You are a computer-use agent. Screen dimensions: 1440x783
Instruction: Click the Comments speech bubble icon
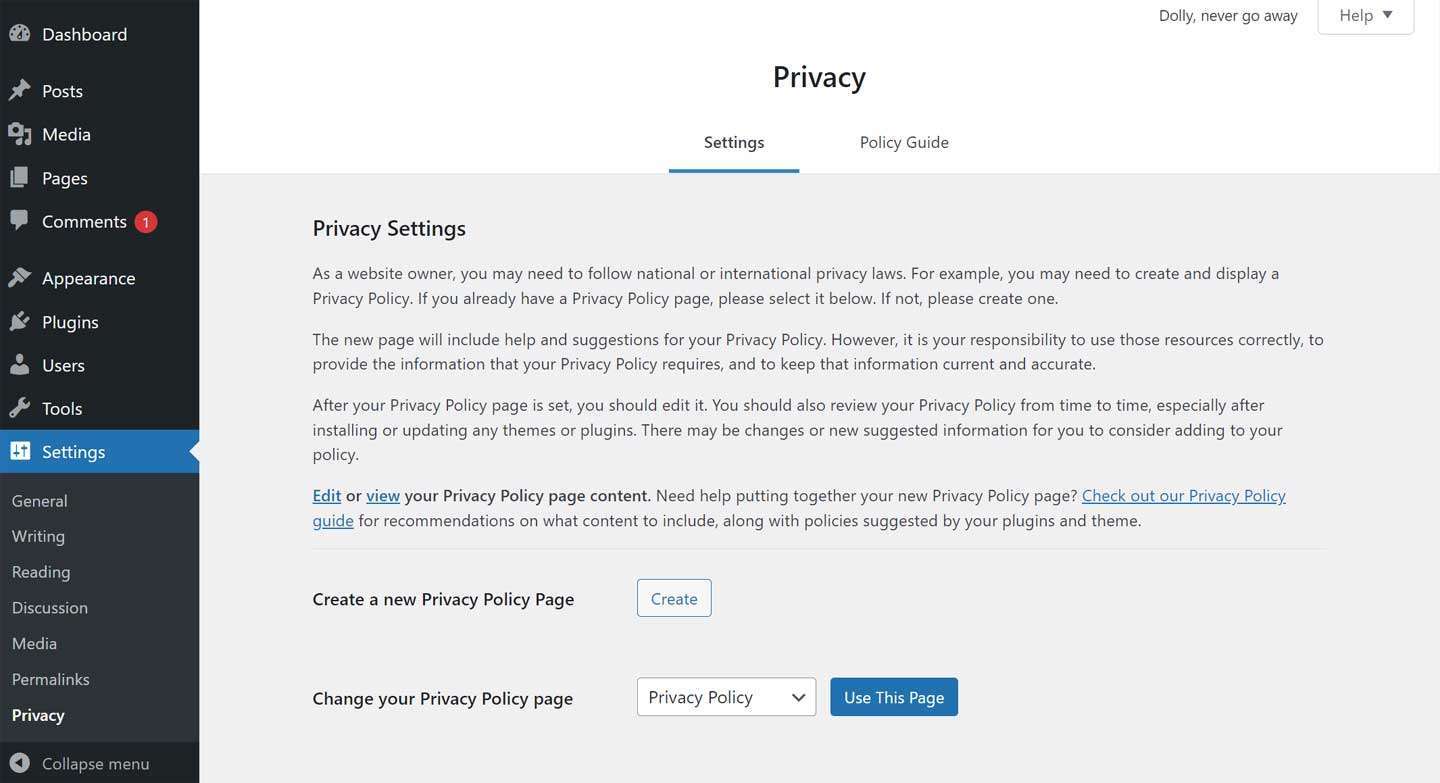click(20, 221)
